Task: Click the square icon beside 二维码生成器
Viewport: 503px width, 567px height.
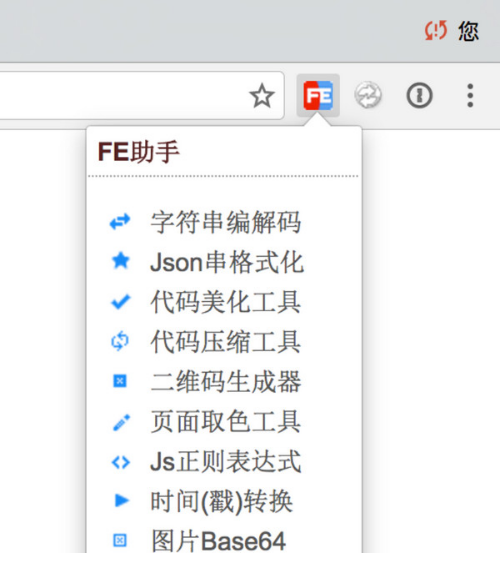Action: [120, 381]
